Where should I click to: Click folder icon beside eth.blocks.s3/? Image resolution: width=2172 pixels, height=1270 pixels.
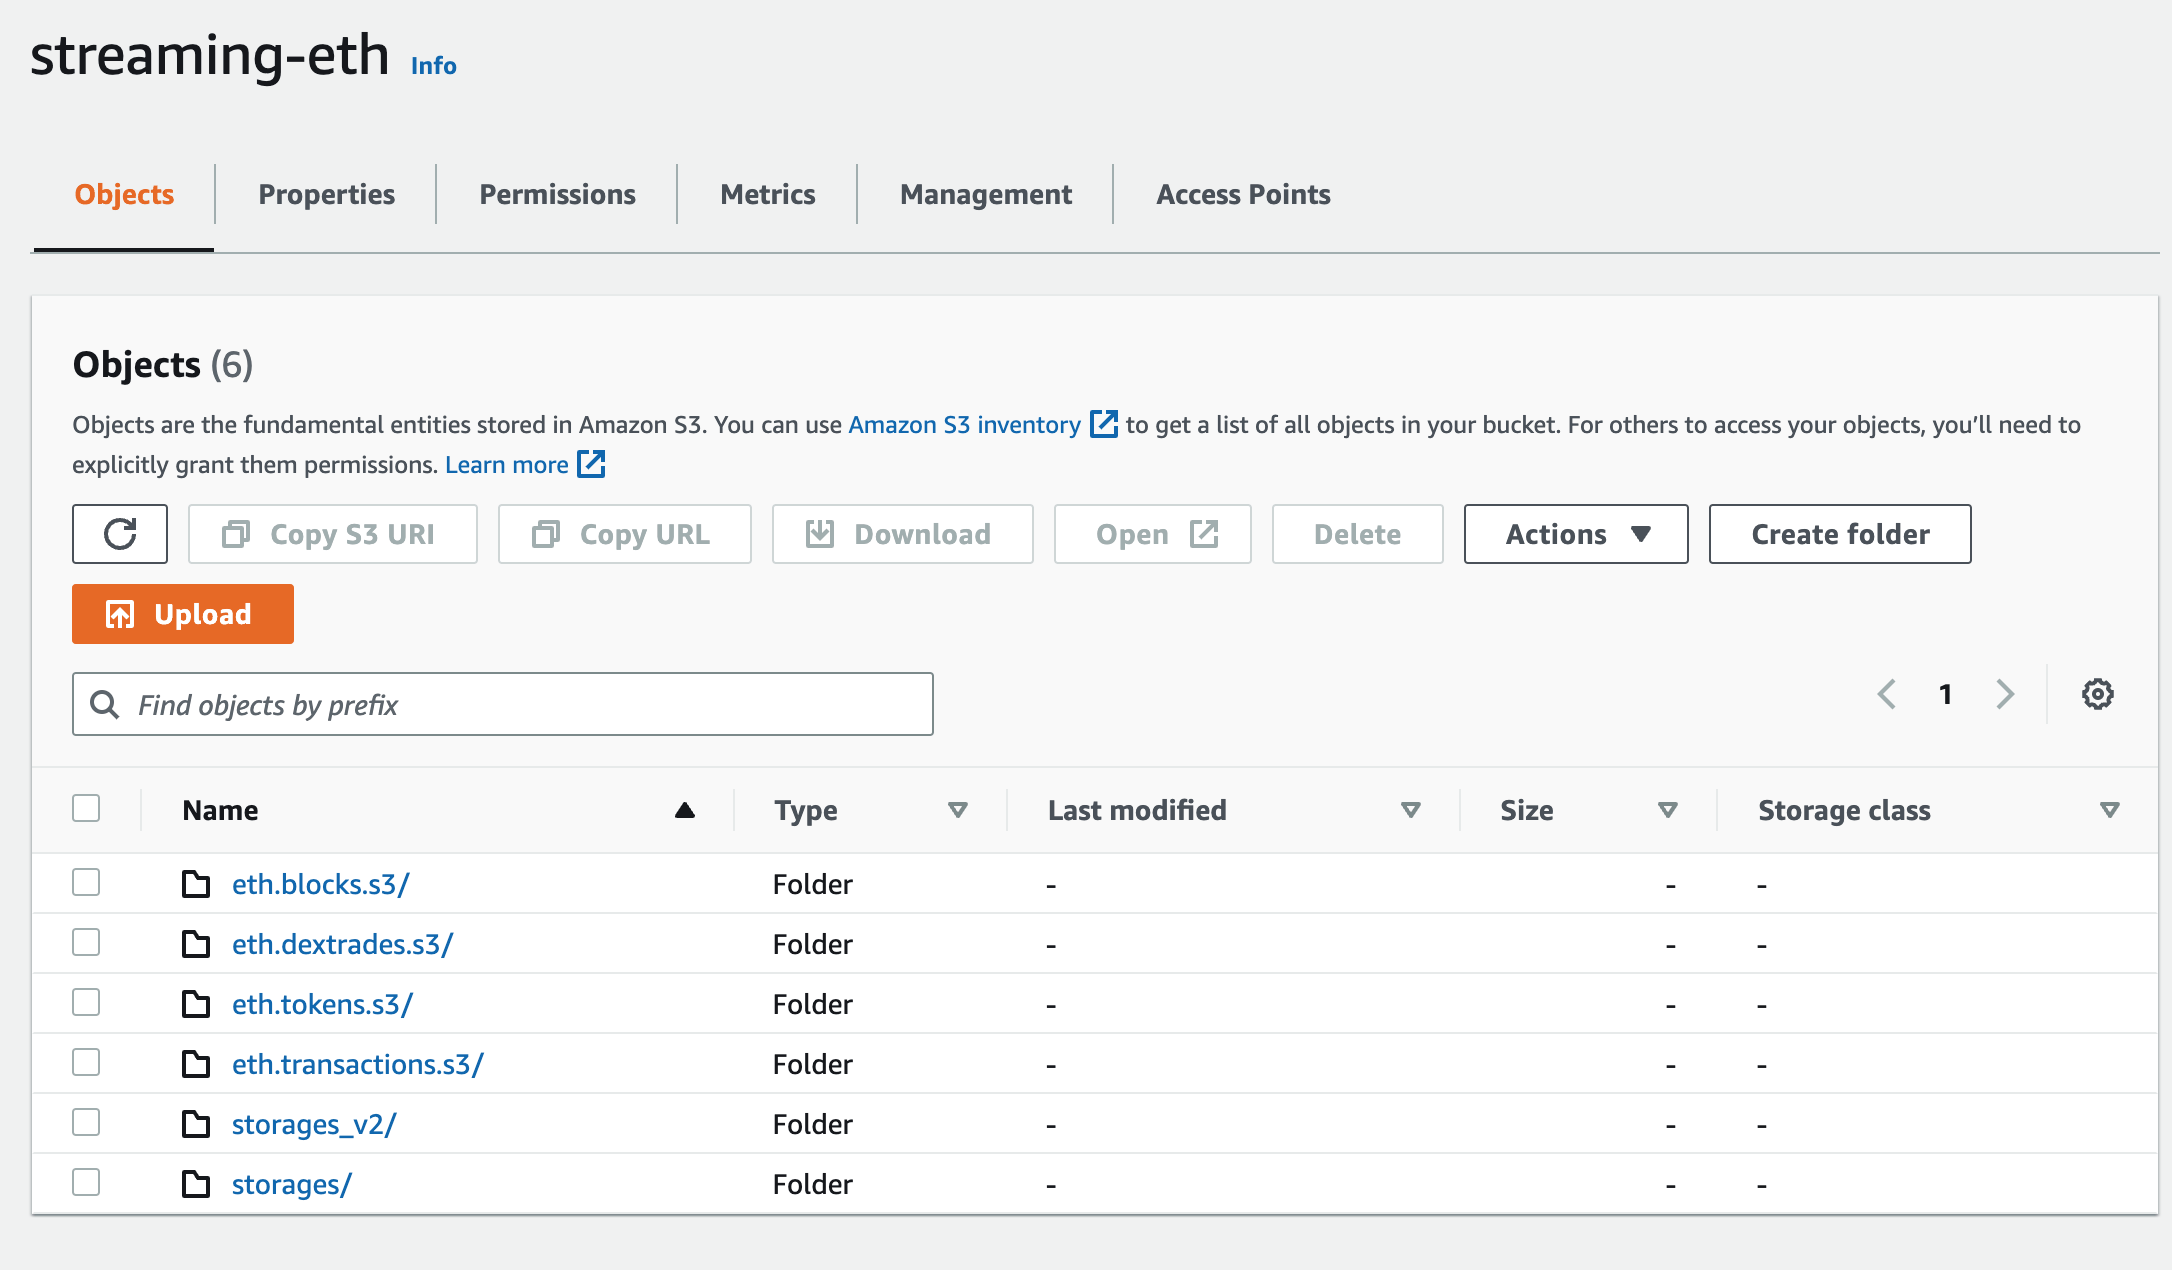[x=196, y=884]
